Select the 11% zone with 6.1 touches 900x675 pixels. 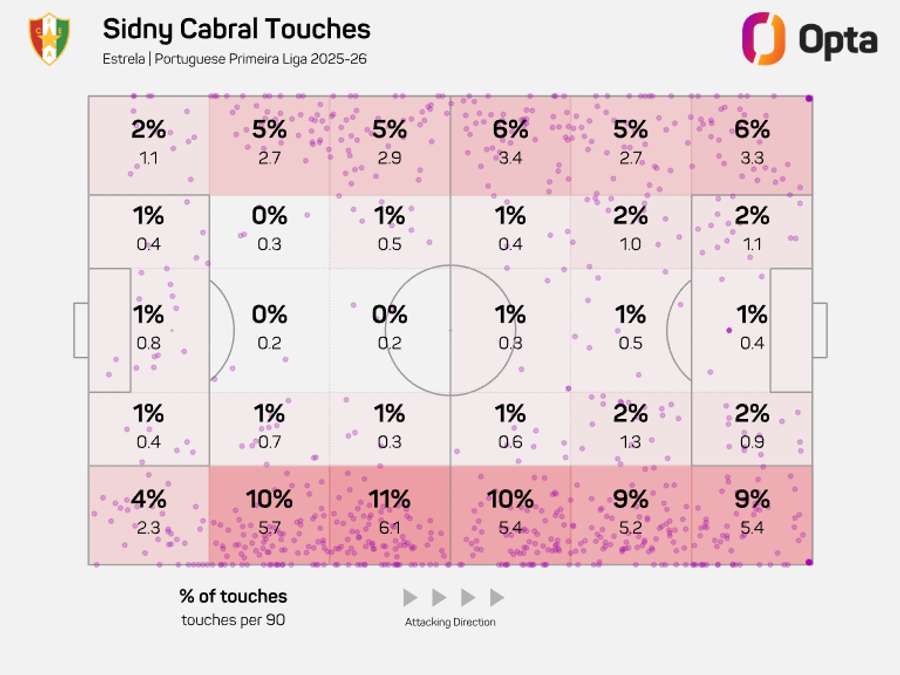390,513
